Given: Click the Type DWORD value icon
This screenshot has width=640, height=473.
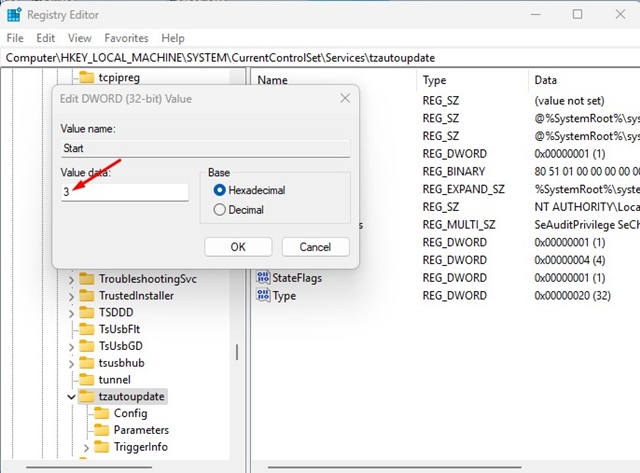Looking at the screenshot, I should pyautogui.click(x=263, y=295).
